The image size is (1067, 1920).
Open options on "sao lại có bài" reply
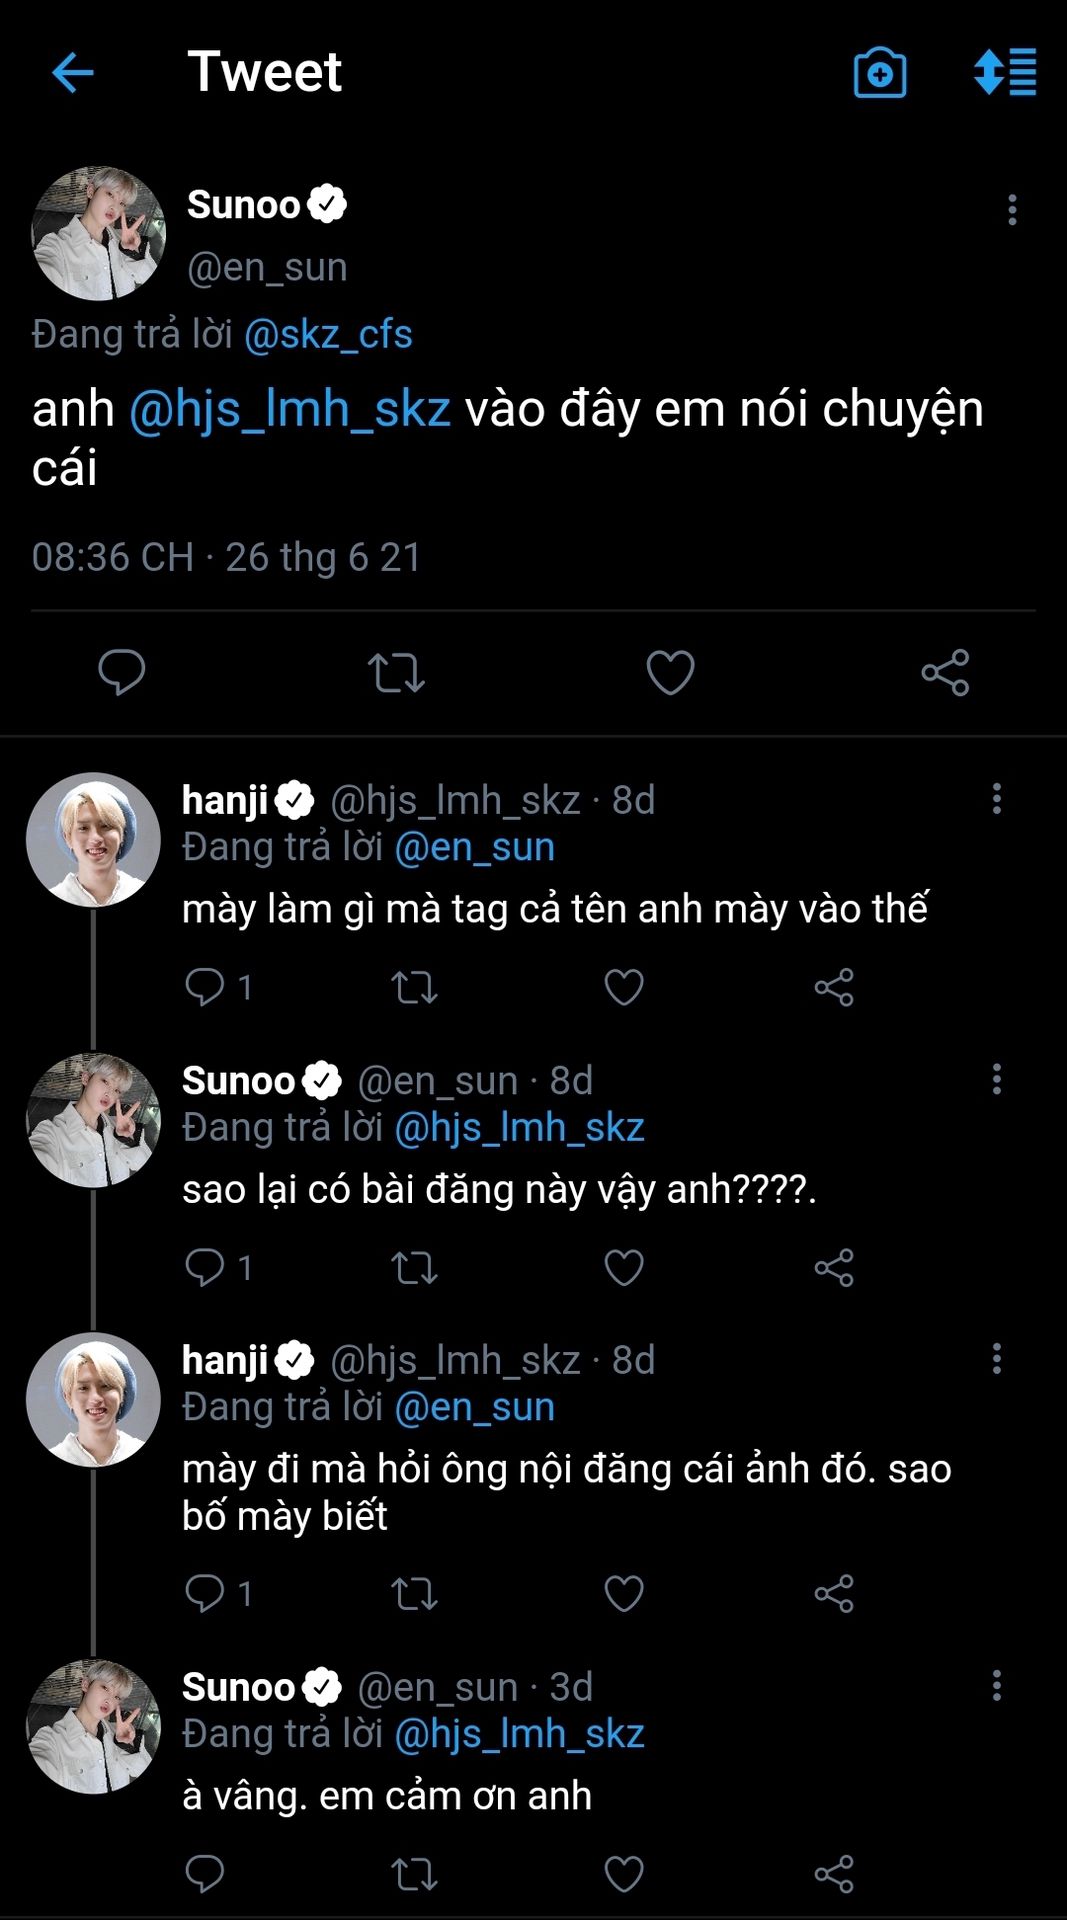pos(996,1079)
